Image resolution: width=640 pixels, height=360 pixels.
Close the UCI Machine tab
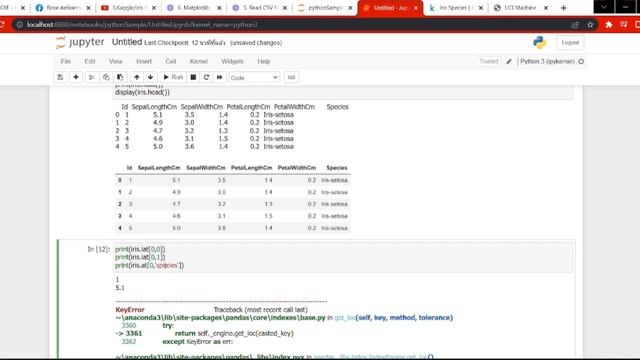point(546,8)
